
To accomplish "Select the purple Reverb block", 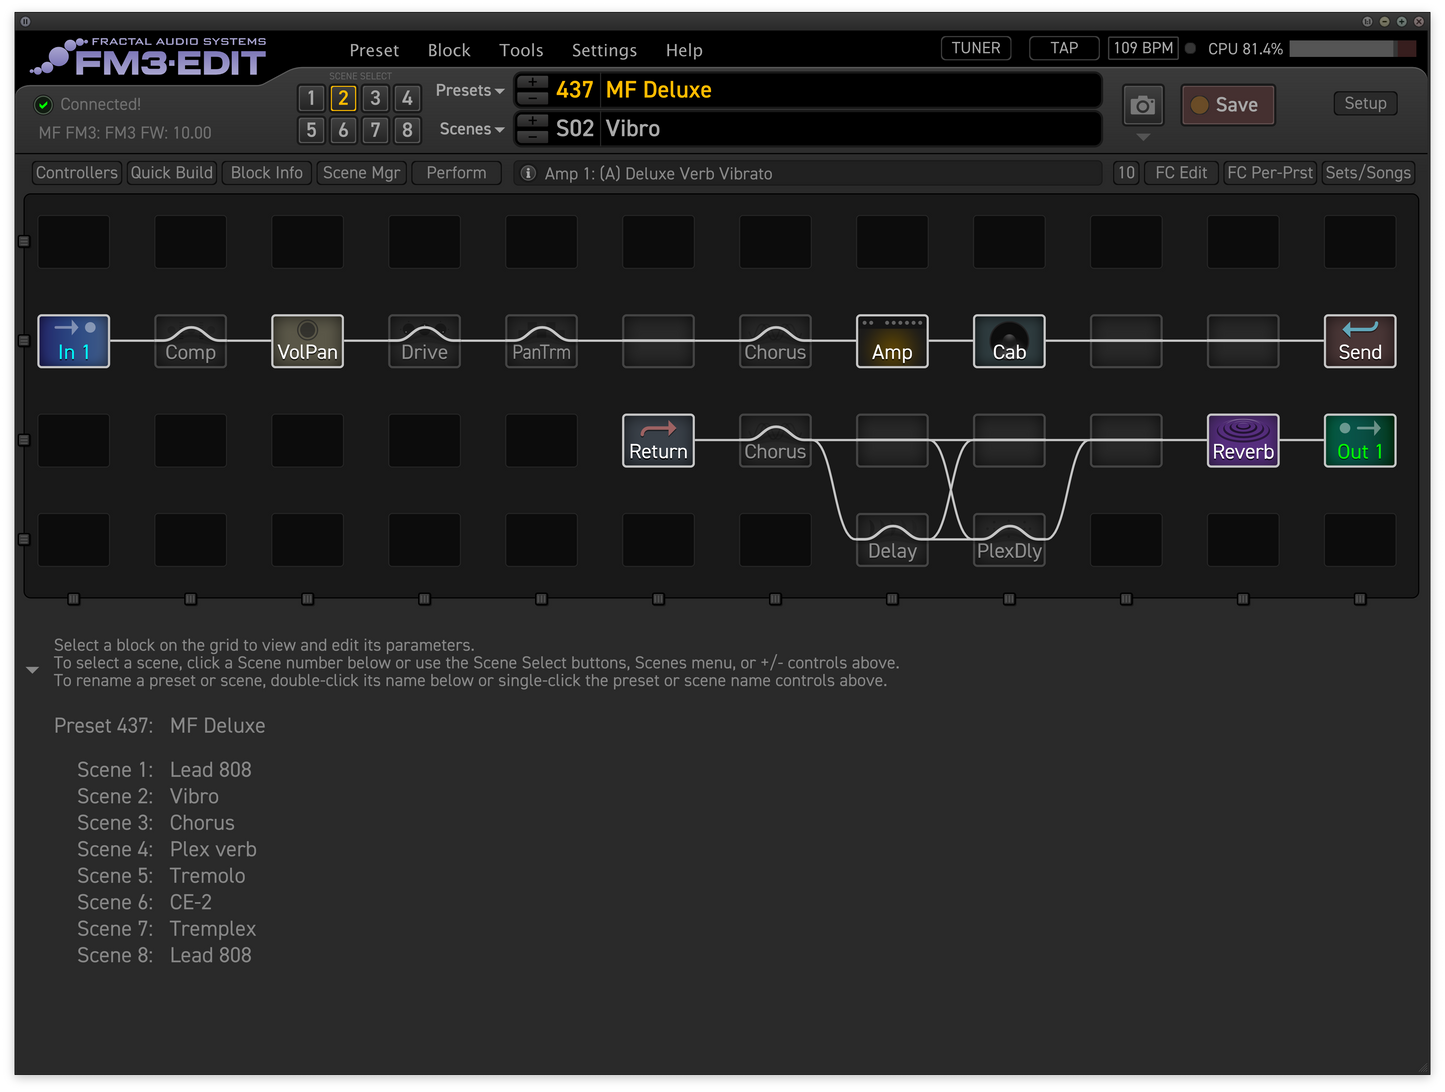I will click(1242, 440).
